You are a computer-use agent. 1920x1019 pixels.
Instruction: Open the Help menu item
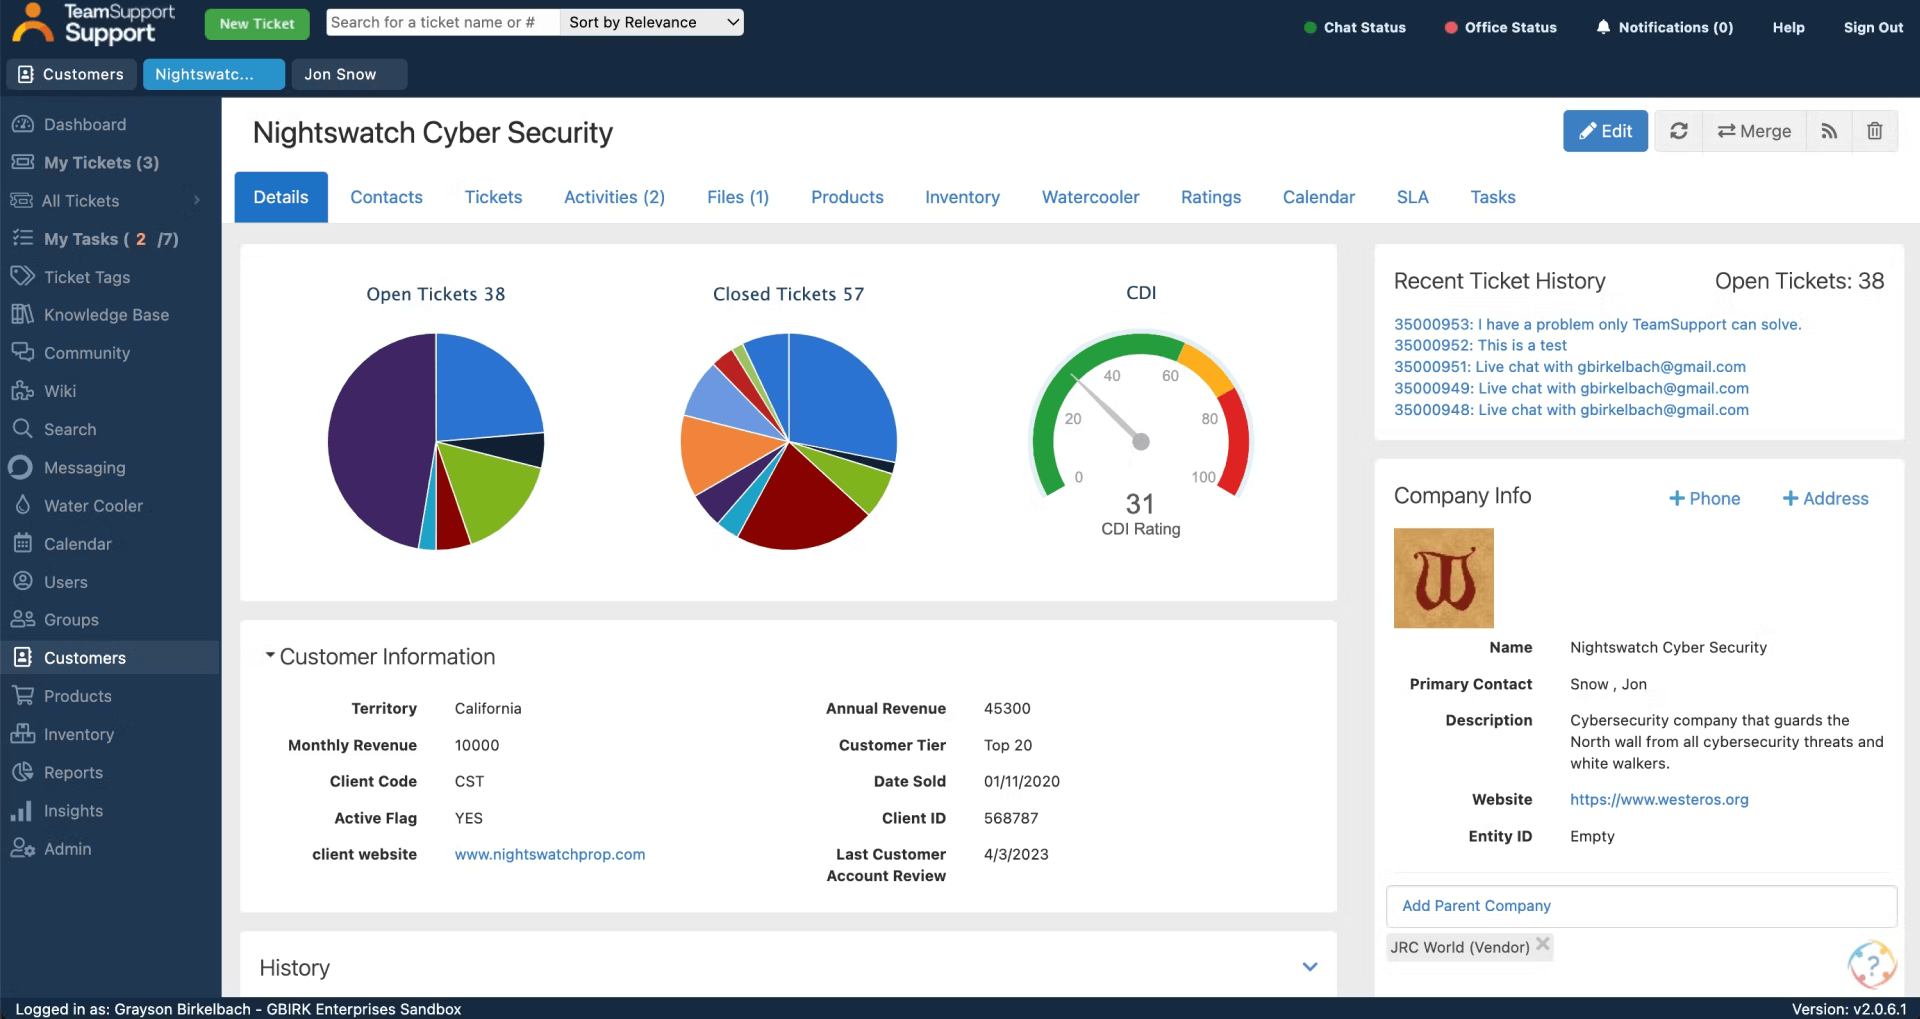click(1788, 27)
